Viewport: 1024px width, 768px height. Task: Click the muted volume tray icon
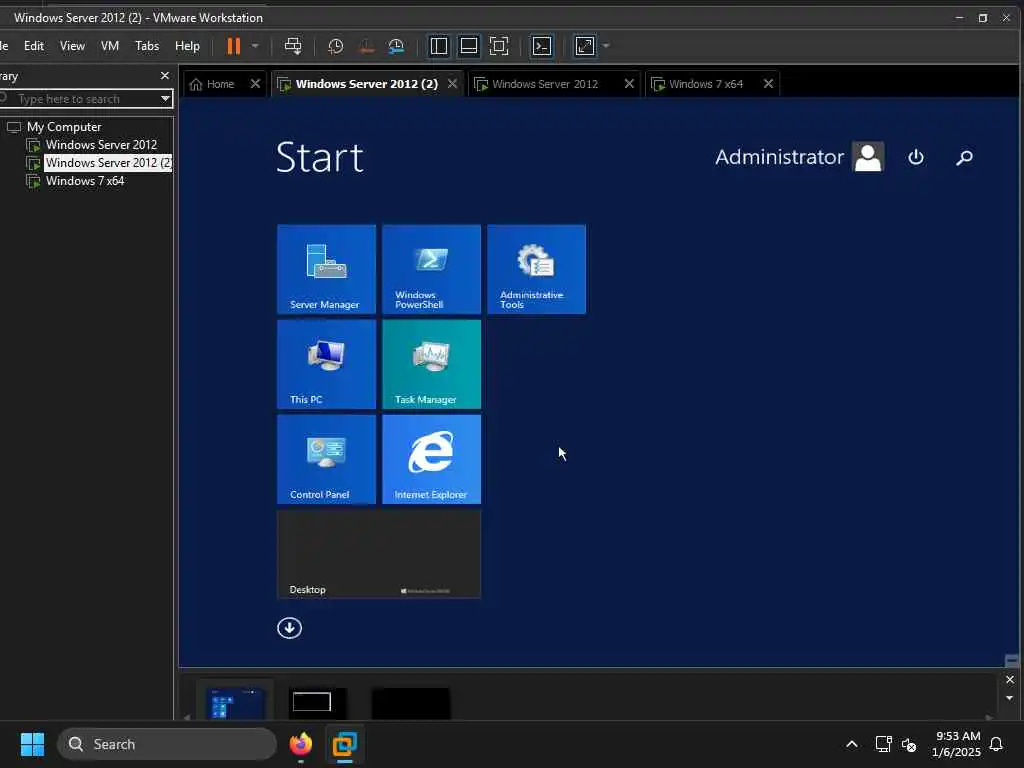tap(908, 744)
